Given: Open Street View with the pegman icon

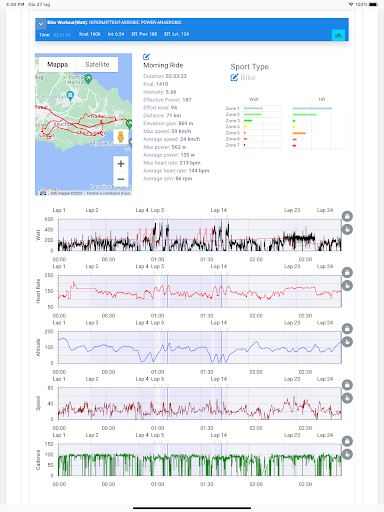Looking at the screenshot, I should point(121,137).
